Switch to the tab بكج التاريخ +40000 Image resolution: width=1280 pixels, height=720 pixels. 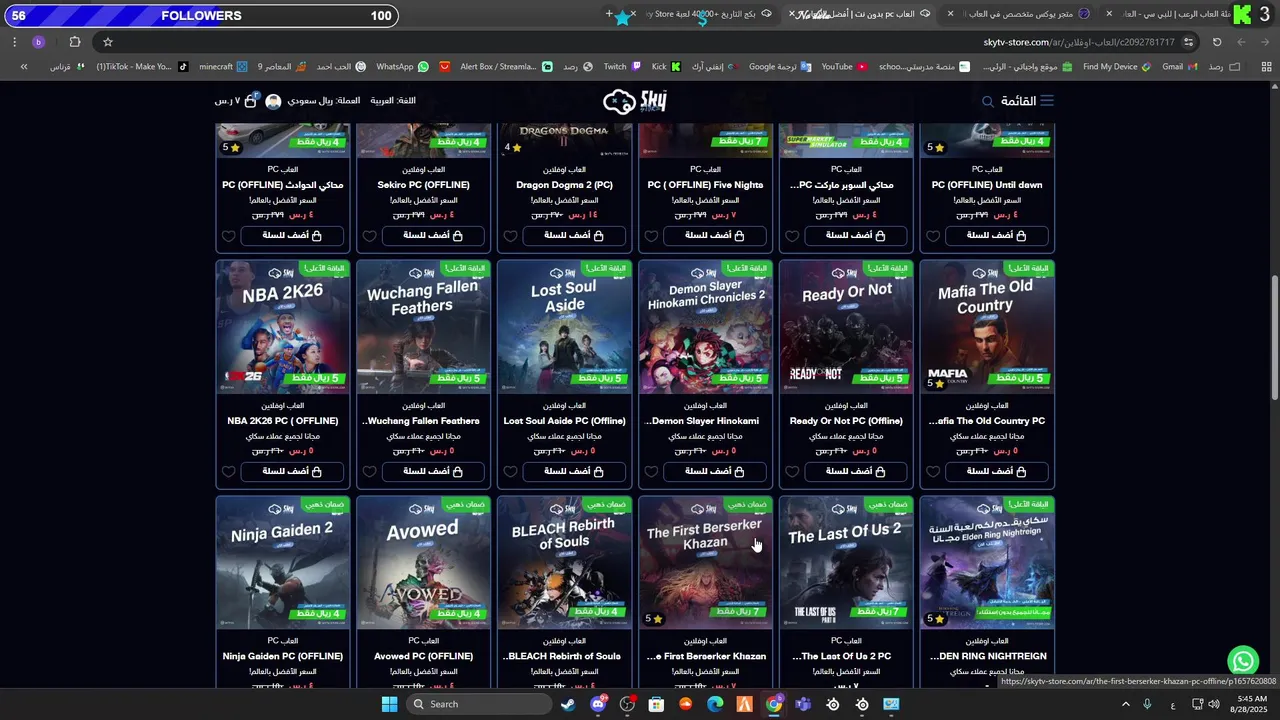point(711,14)
